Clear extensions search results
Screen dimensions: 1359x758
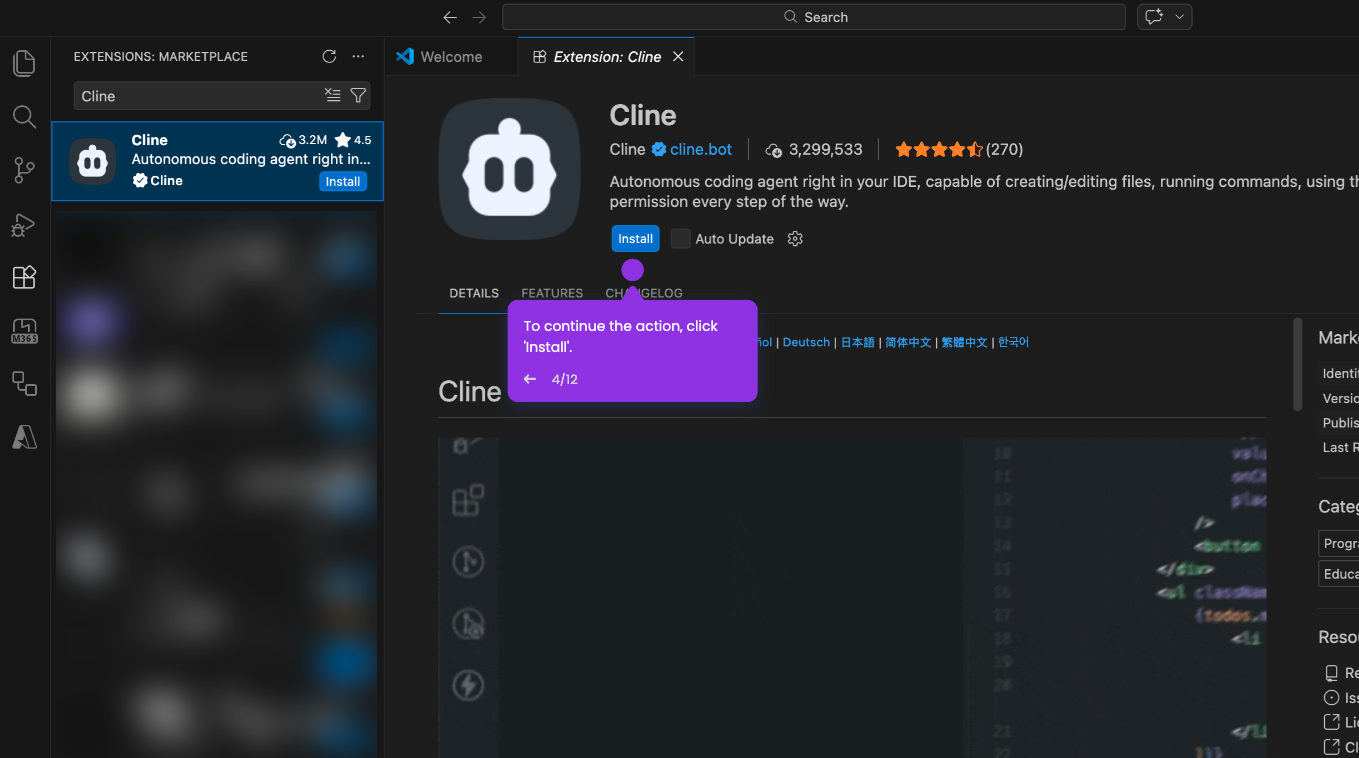point(333,95)
